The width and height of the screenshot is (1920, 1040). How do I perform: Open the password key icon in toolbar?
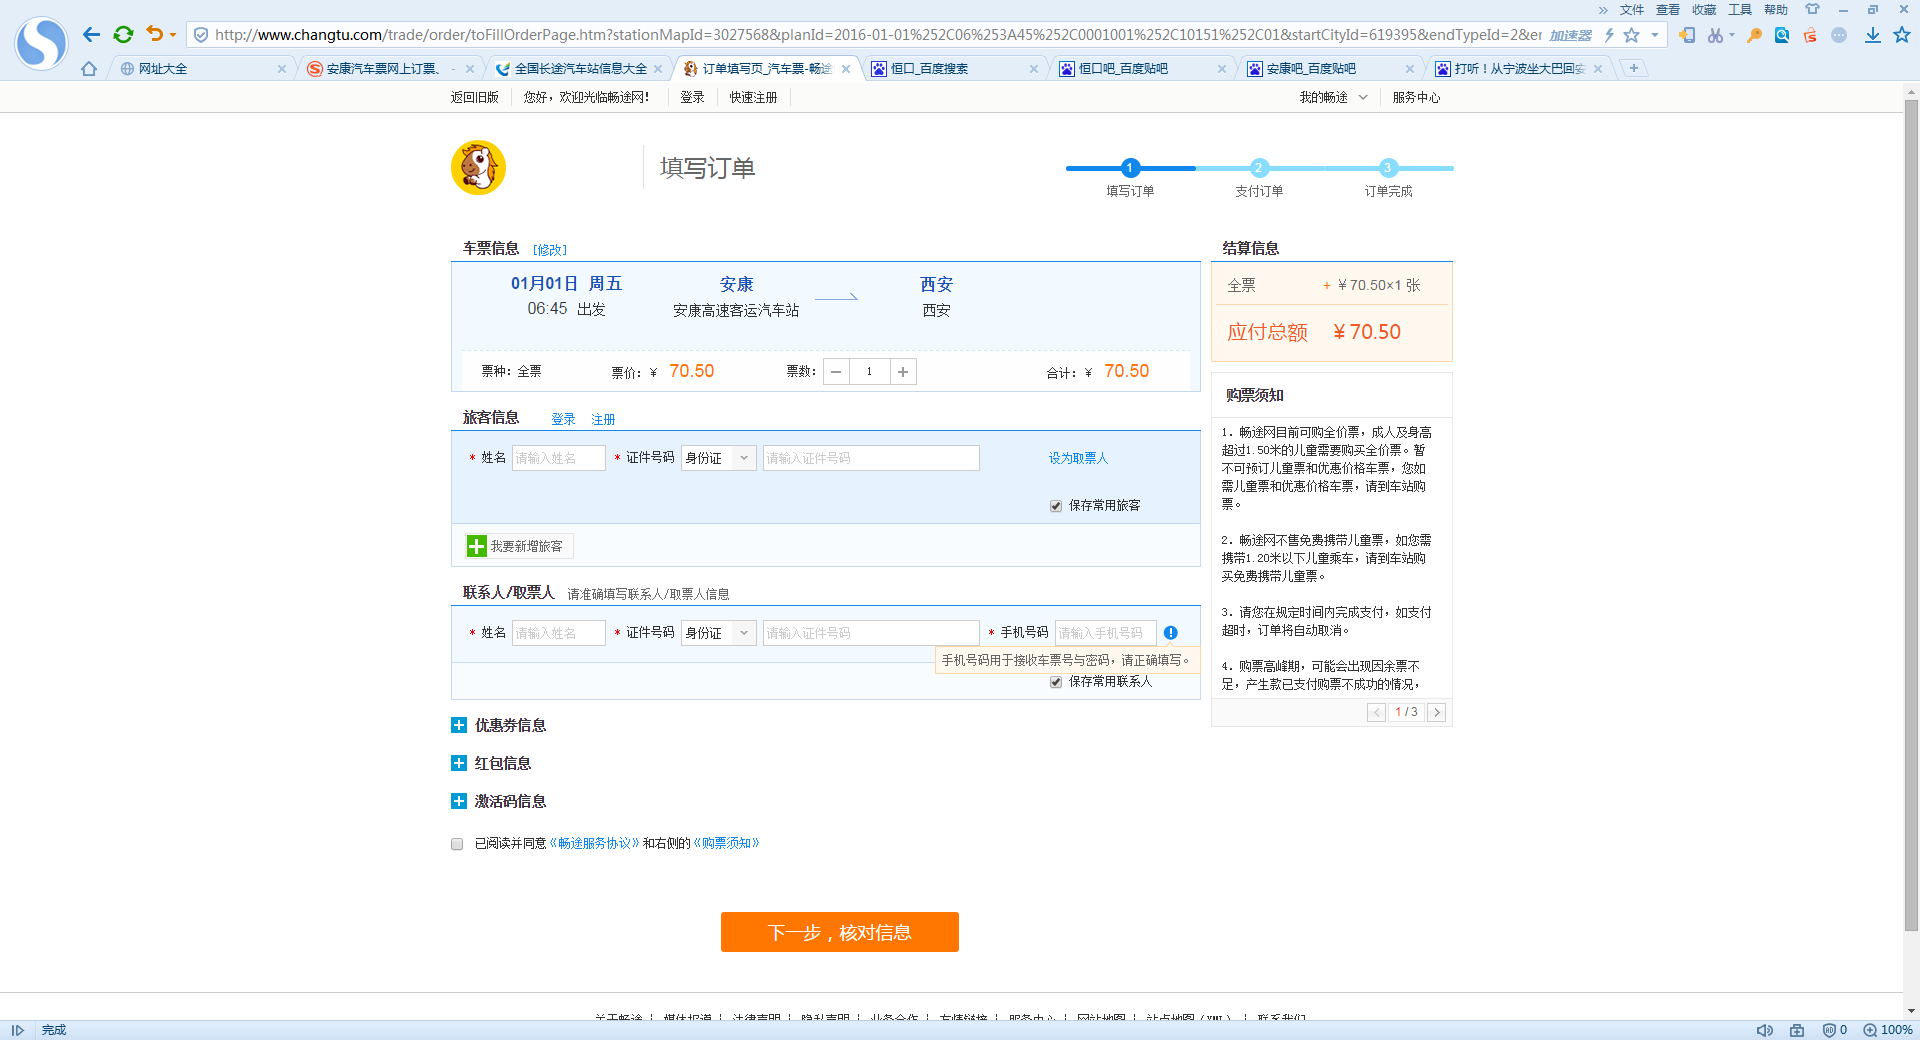(x=1754, y=35)
